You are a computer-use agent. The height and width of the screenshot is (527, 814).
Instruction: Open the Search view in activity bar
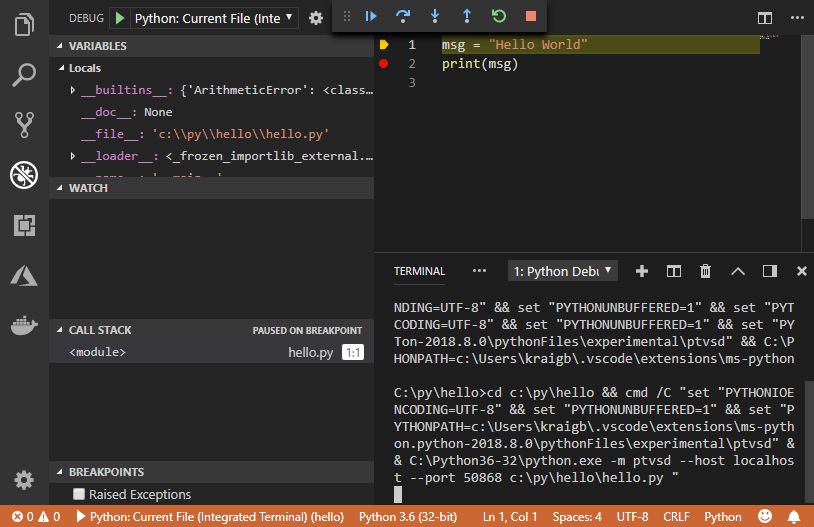click(x=24, y=75)
